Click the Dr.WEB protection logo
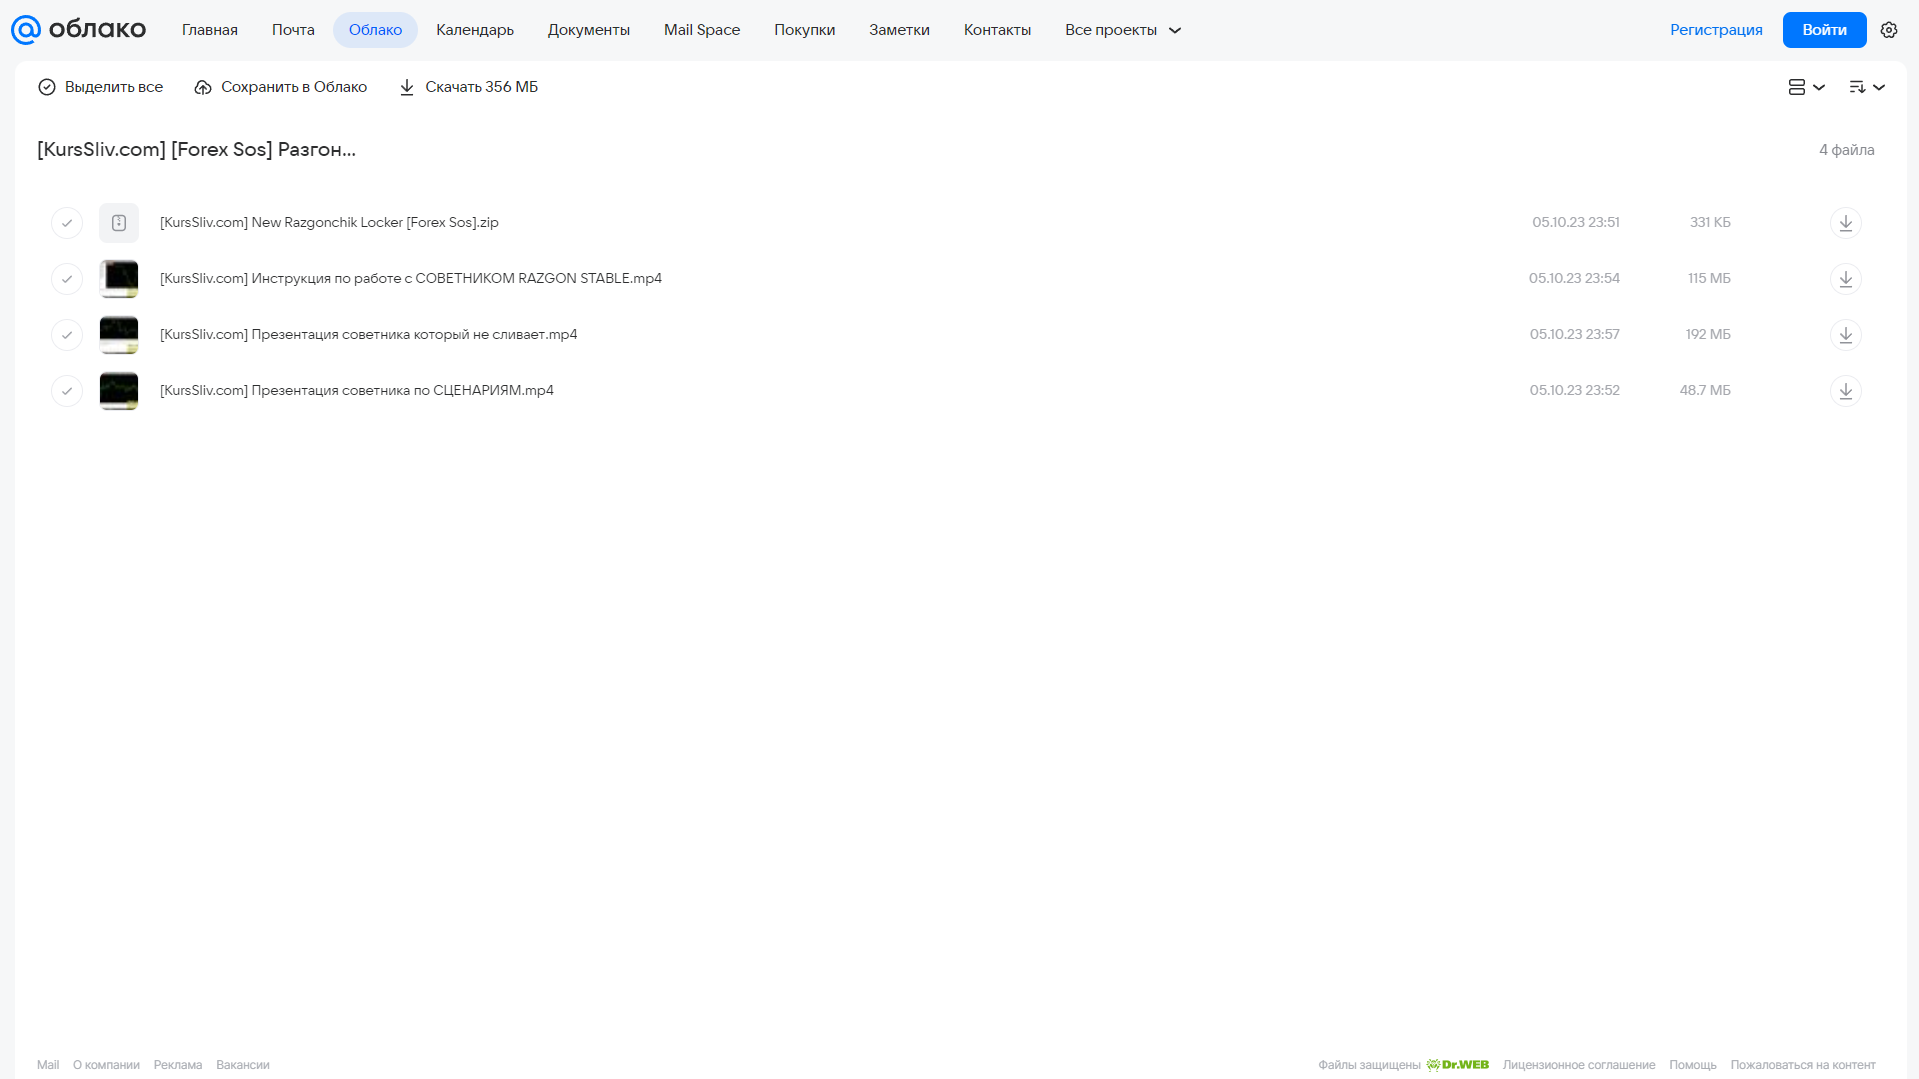1919x1079 pixels. point(1457,1065)
